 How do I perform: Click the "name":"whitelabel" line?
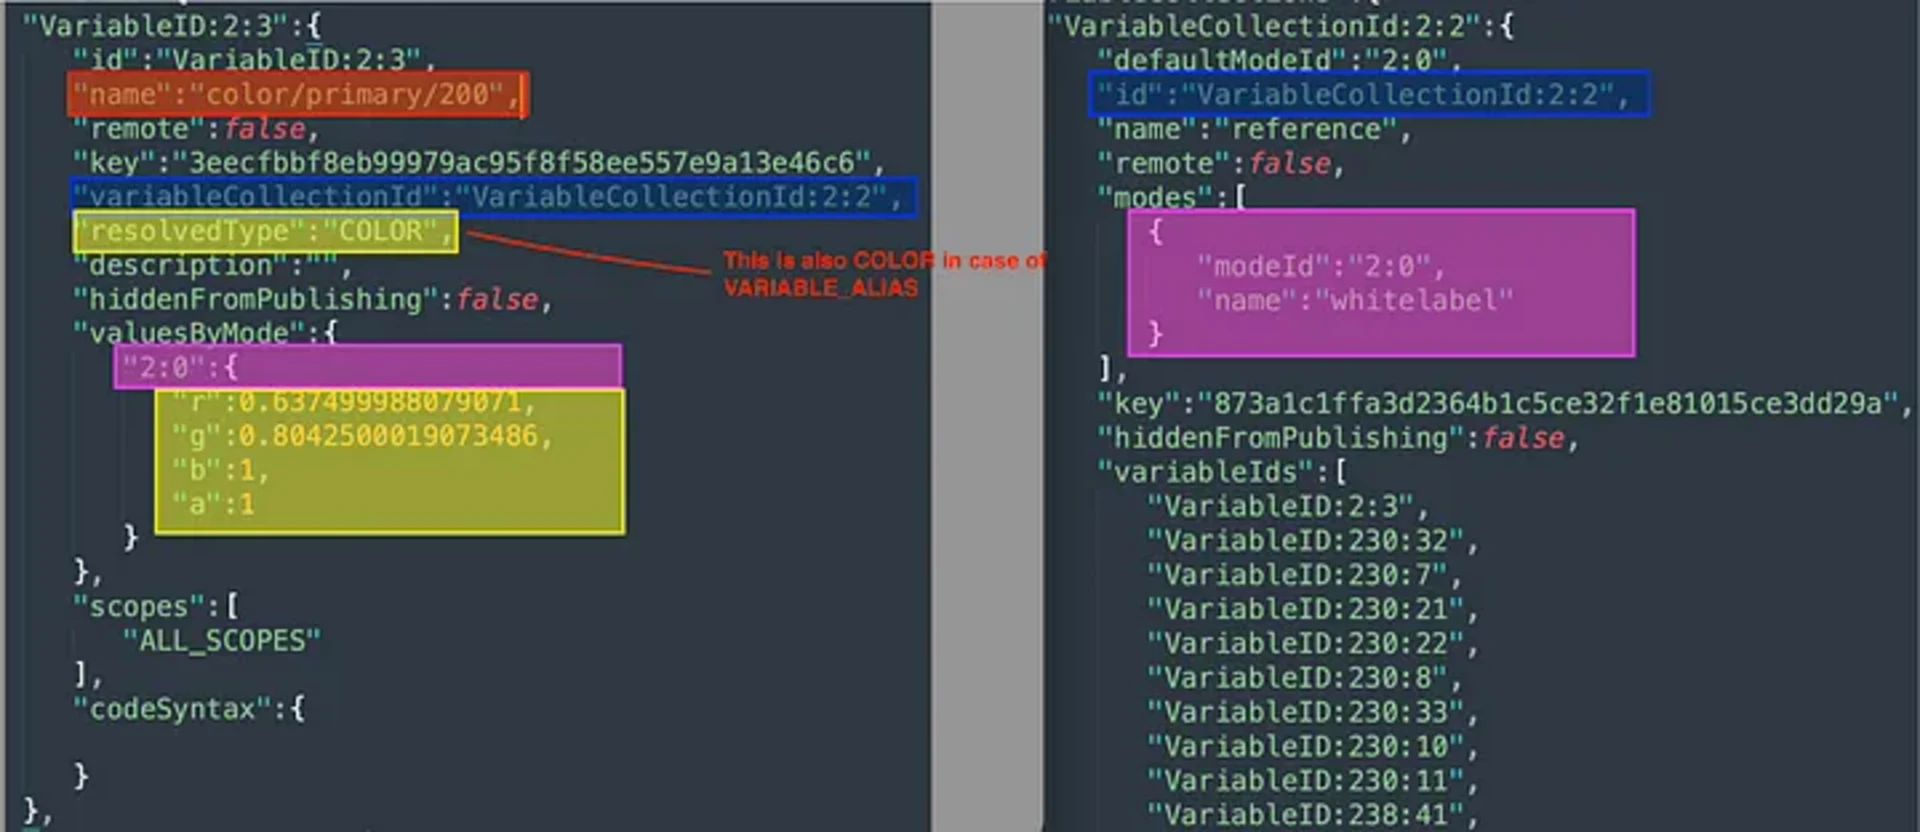pos(1355,300)
